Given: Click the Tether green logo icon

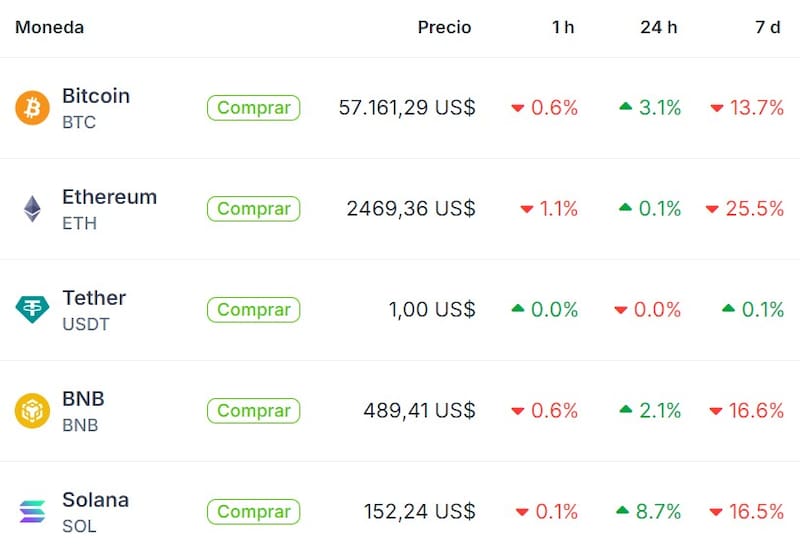Looking at the screenshot, I should pyautogui.click(x=32, y=310).
